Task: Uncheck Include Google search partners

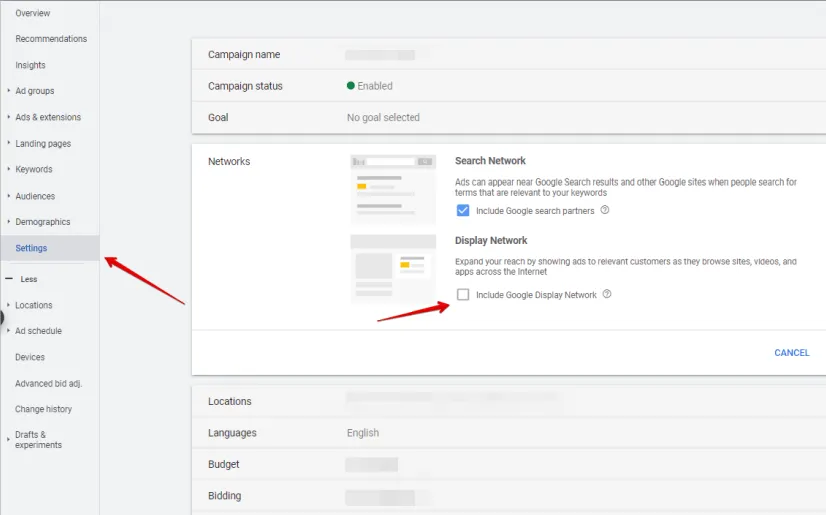Action: click(463, 211)
